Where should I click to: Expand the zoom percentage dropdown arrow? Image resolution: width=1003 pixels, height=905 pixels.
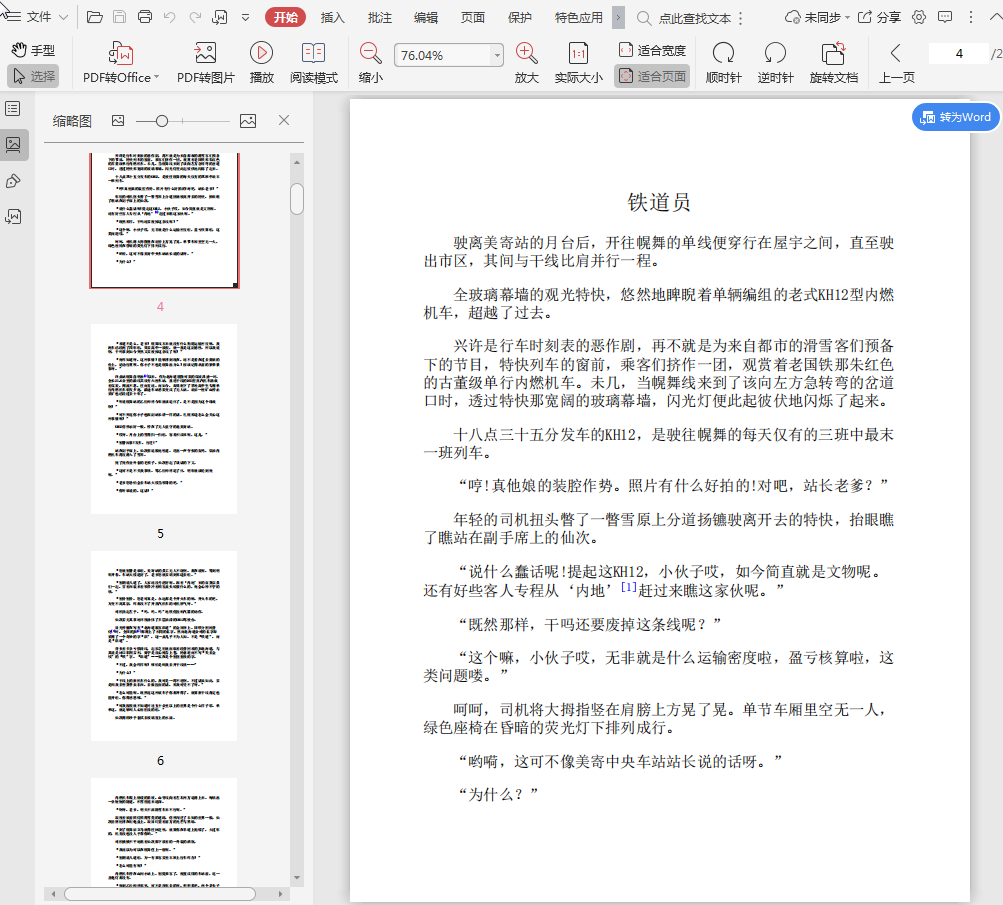(x=497, y=56)
